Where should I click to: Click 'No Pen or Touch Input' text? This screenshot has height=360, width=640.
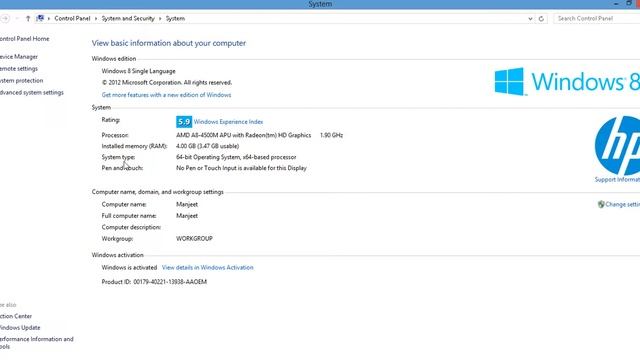point(241,168)
